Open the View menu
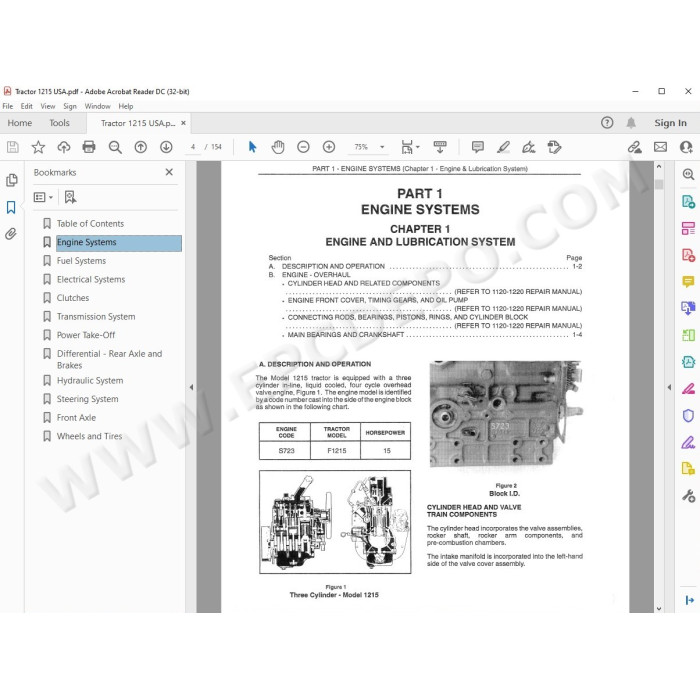The height and width of the screenshot is (700, 700). coord(48,106)
